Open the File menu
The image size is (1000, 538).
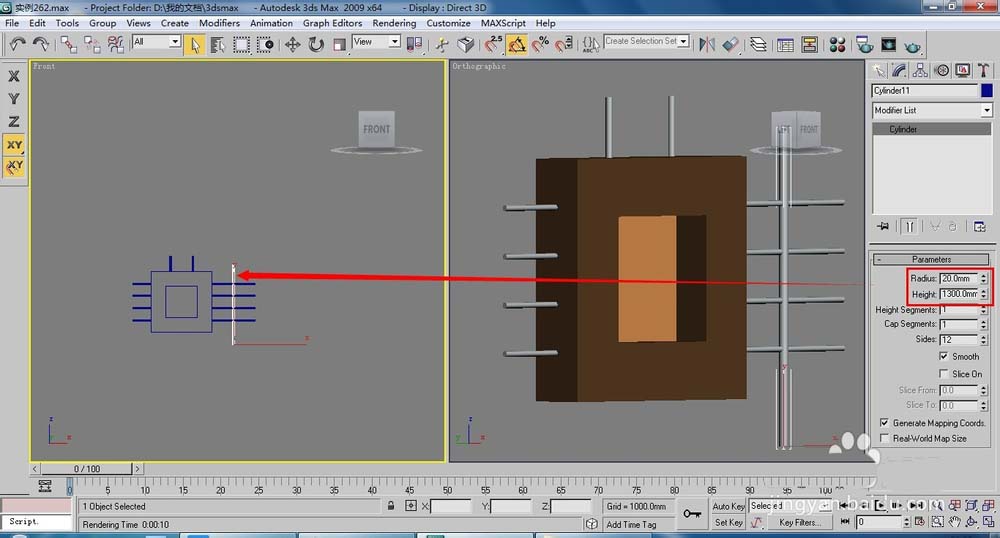point(12,23)
